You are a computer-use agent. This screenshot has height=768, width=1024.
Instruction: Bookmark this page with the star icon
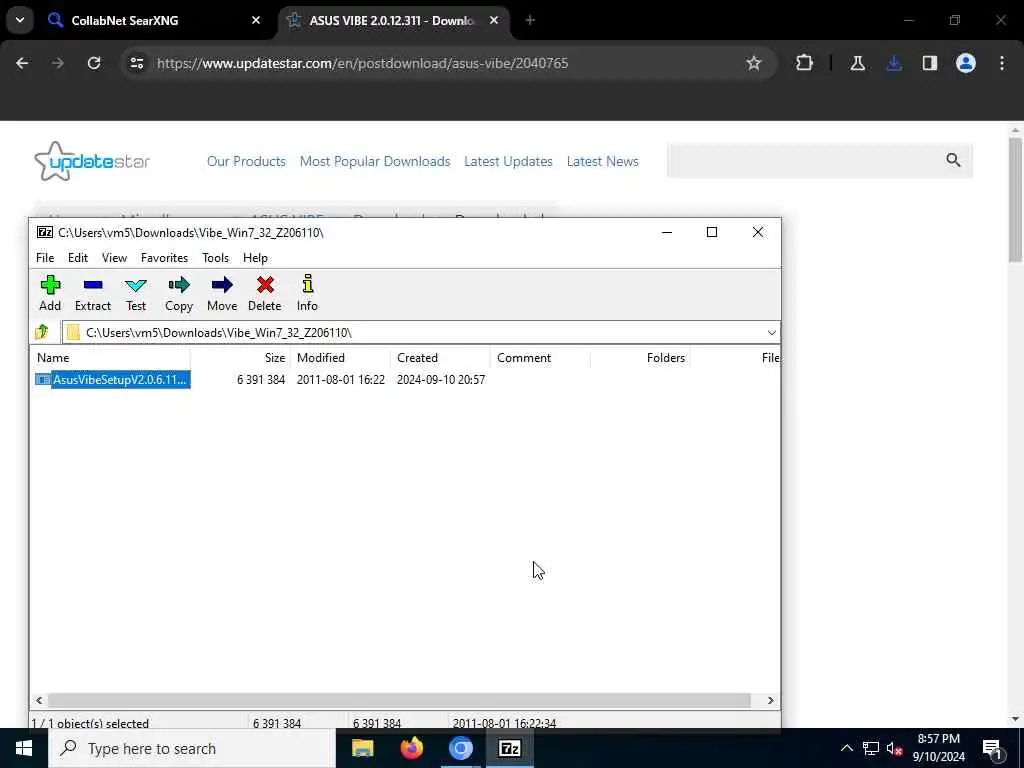tap(754, 63)
